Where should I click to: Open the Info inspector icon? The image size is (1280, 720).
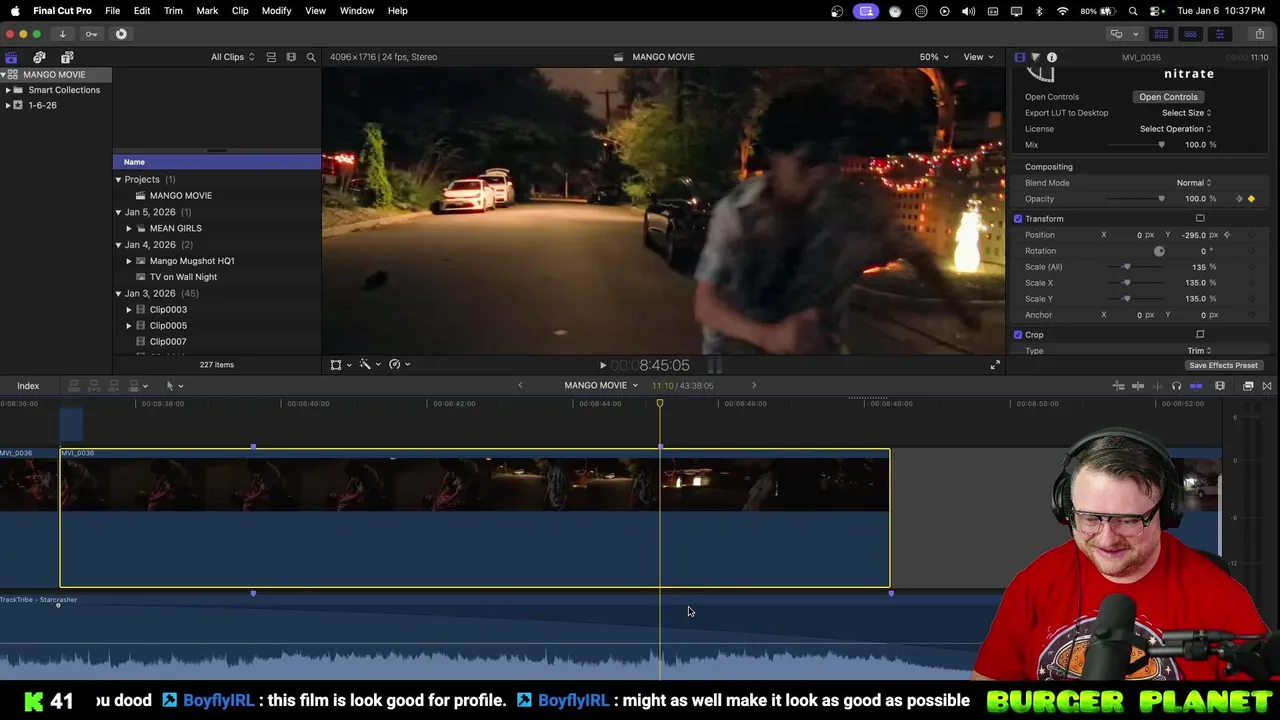click(1052, 57)
